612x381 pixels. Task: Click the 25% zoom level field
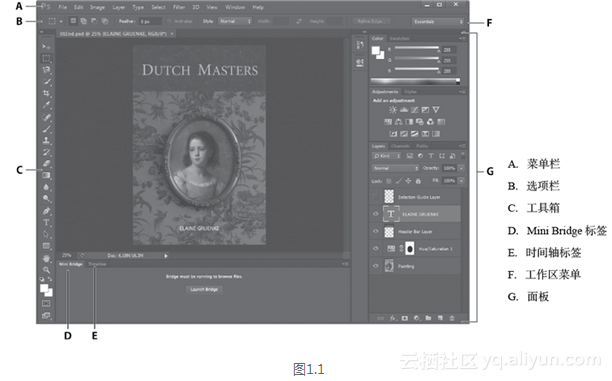[x=67, y=256]
